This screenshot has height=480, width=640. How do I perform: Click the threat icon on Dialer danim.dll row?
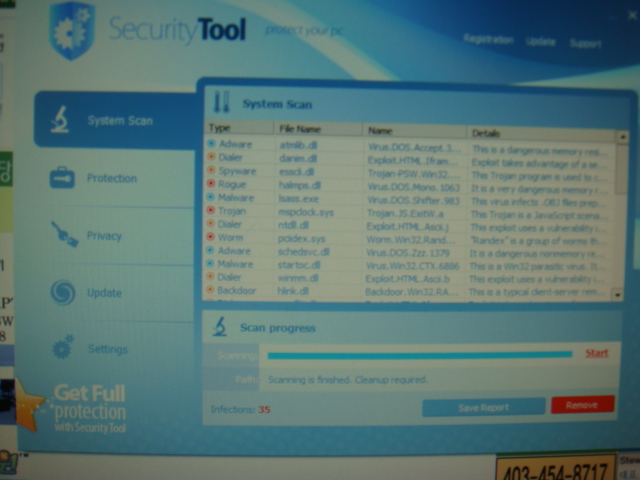[211, 156]
